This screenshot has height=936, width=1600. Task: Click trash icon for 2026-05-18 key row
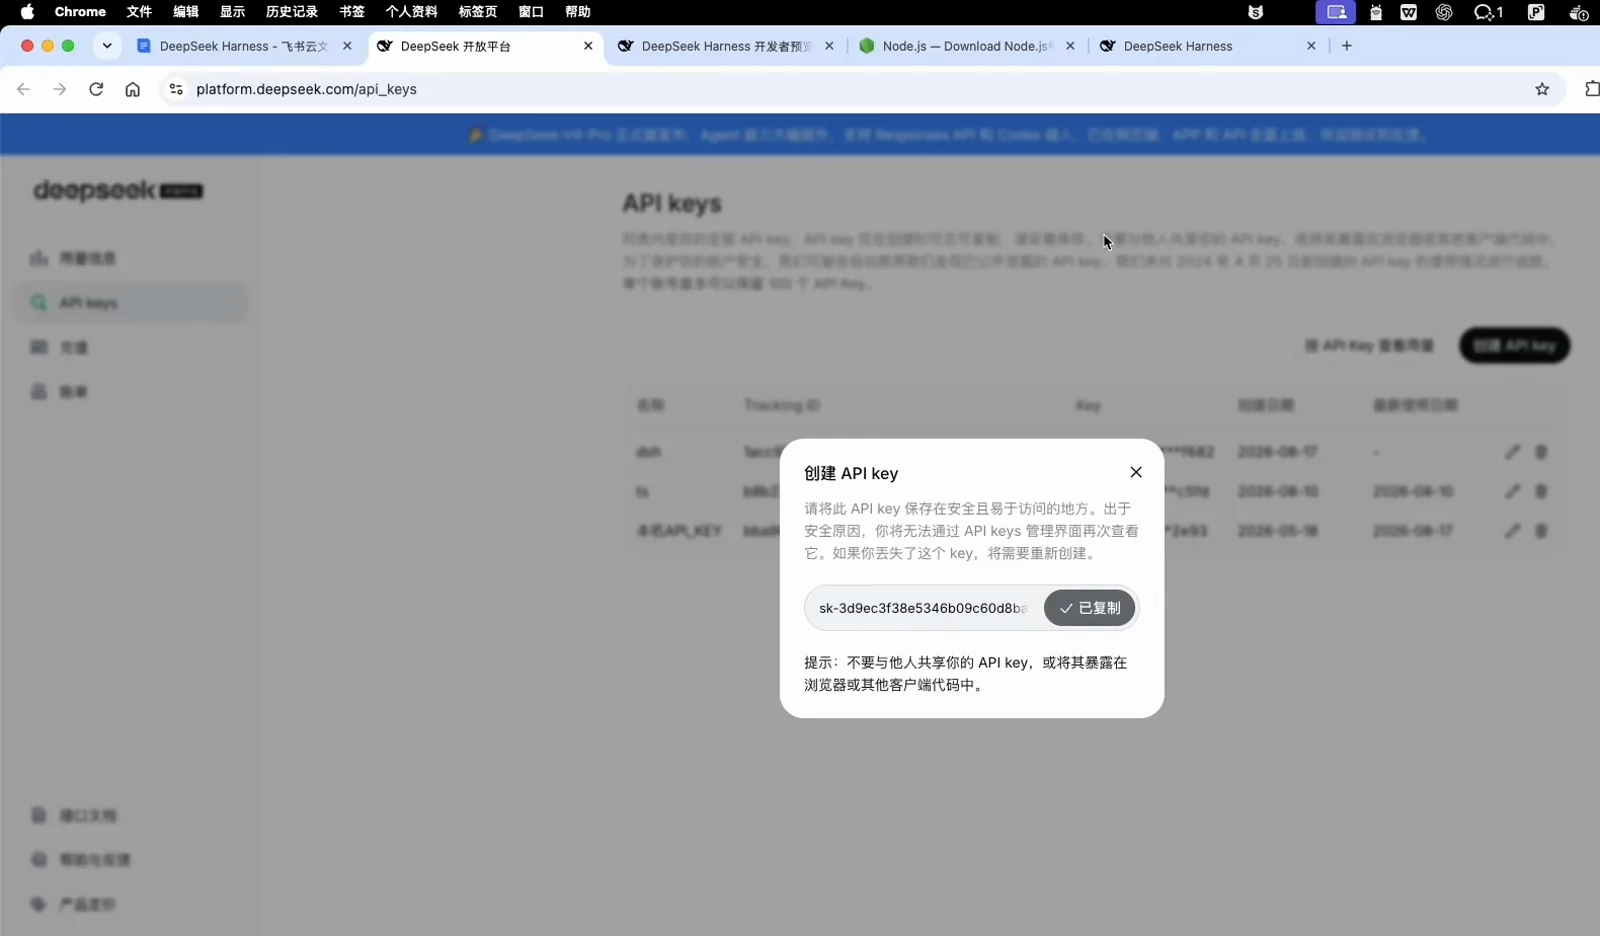(1541, 531)
